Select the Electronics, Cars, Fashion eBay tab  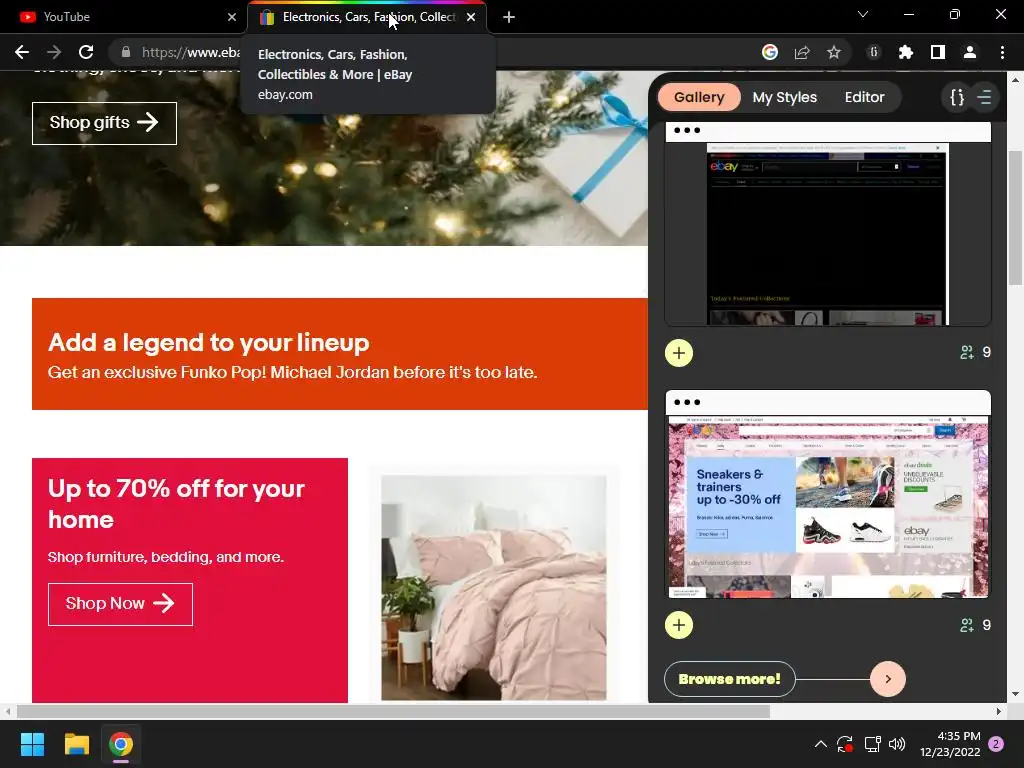[x=368, y=17]
